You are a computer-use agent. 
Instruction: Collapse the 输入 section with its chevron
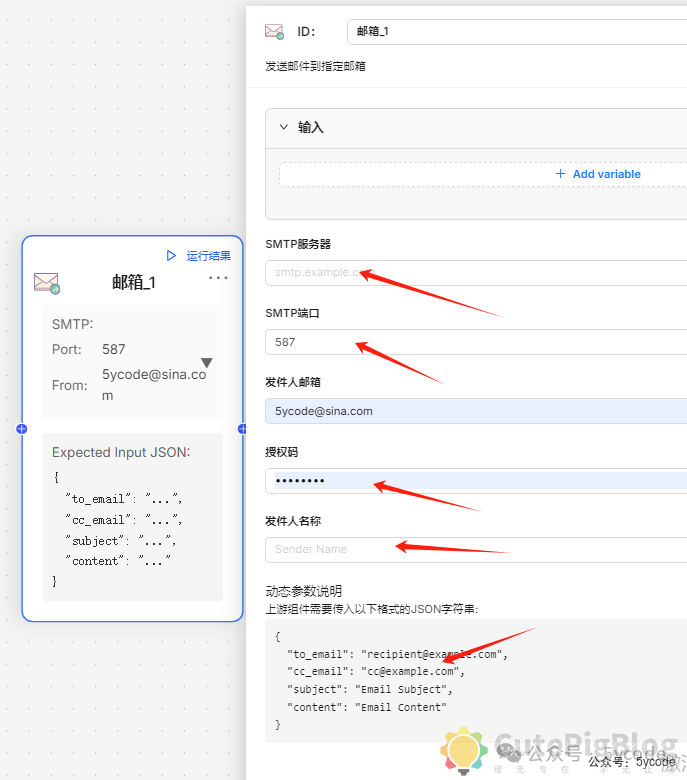click(284, 127)
